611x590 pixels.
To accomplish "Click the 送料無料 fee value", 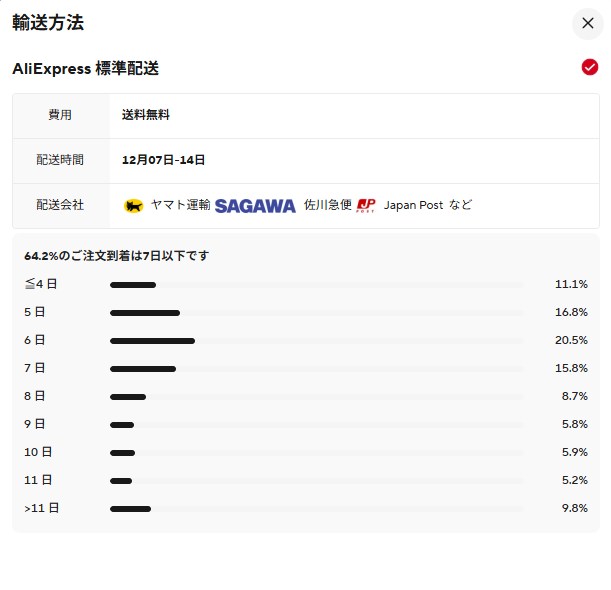I will pos(146,115).
